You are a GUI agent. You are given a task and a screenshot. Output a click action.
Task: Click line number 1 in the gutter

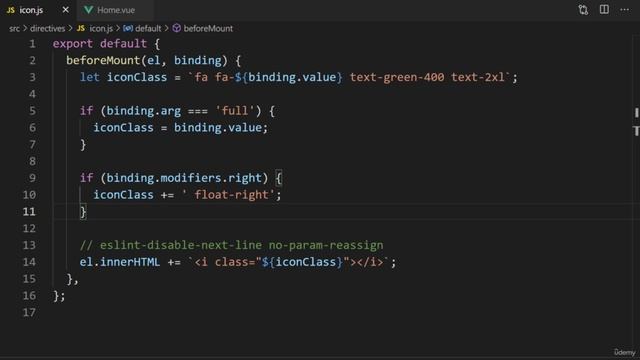(32, 44)
